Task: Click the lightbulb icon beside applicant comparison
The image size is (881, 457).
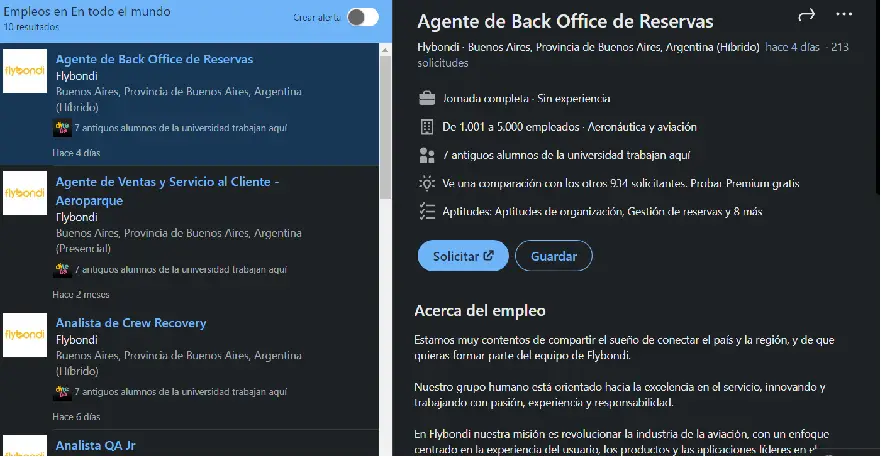Action: [427, 183]
